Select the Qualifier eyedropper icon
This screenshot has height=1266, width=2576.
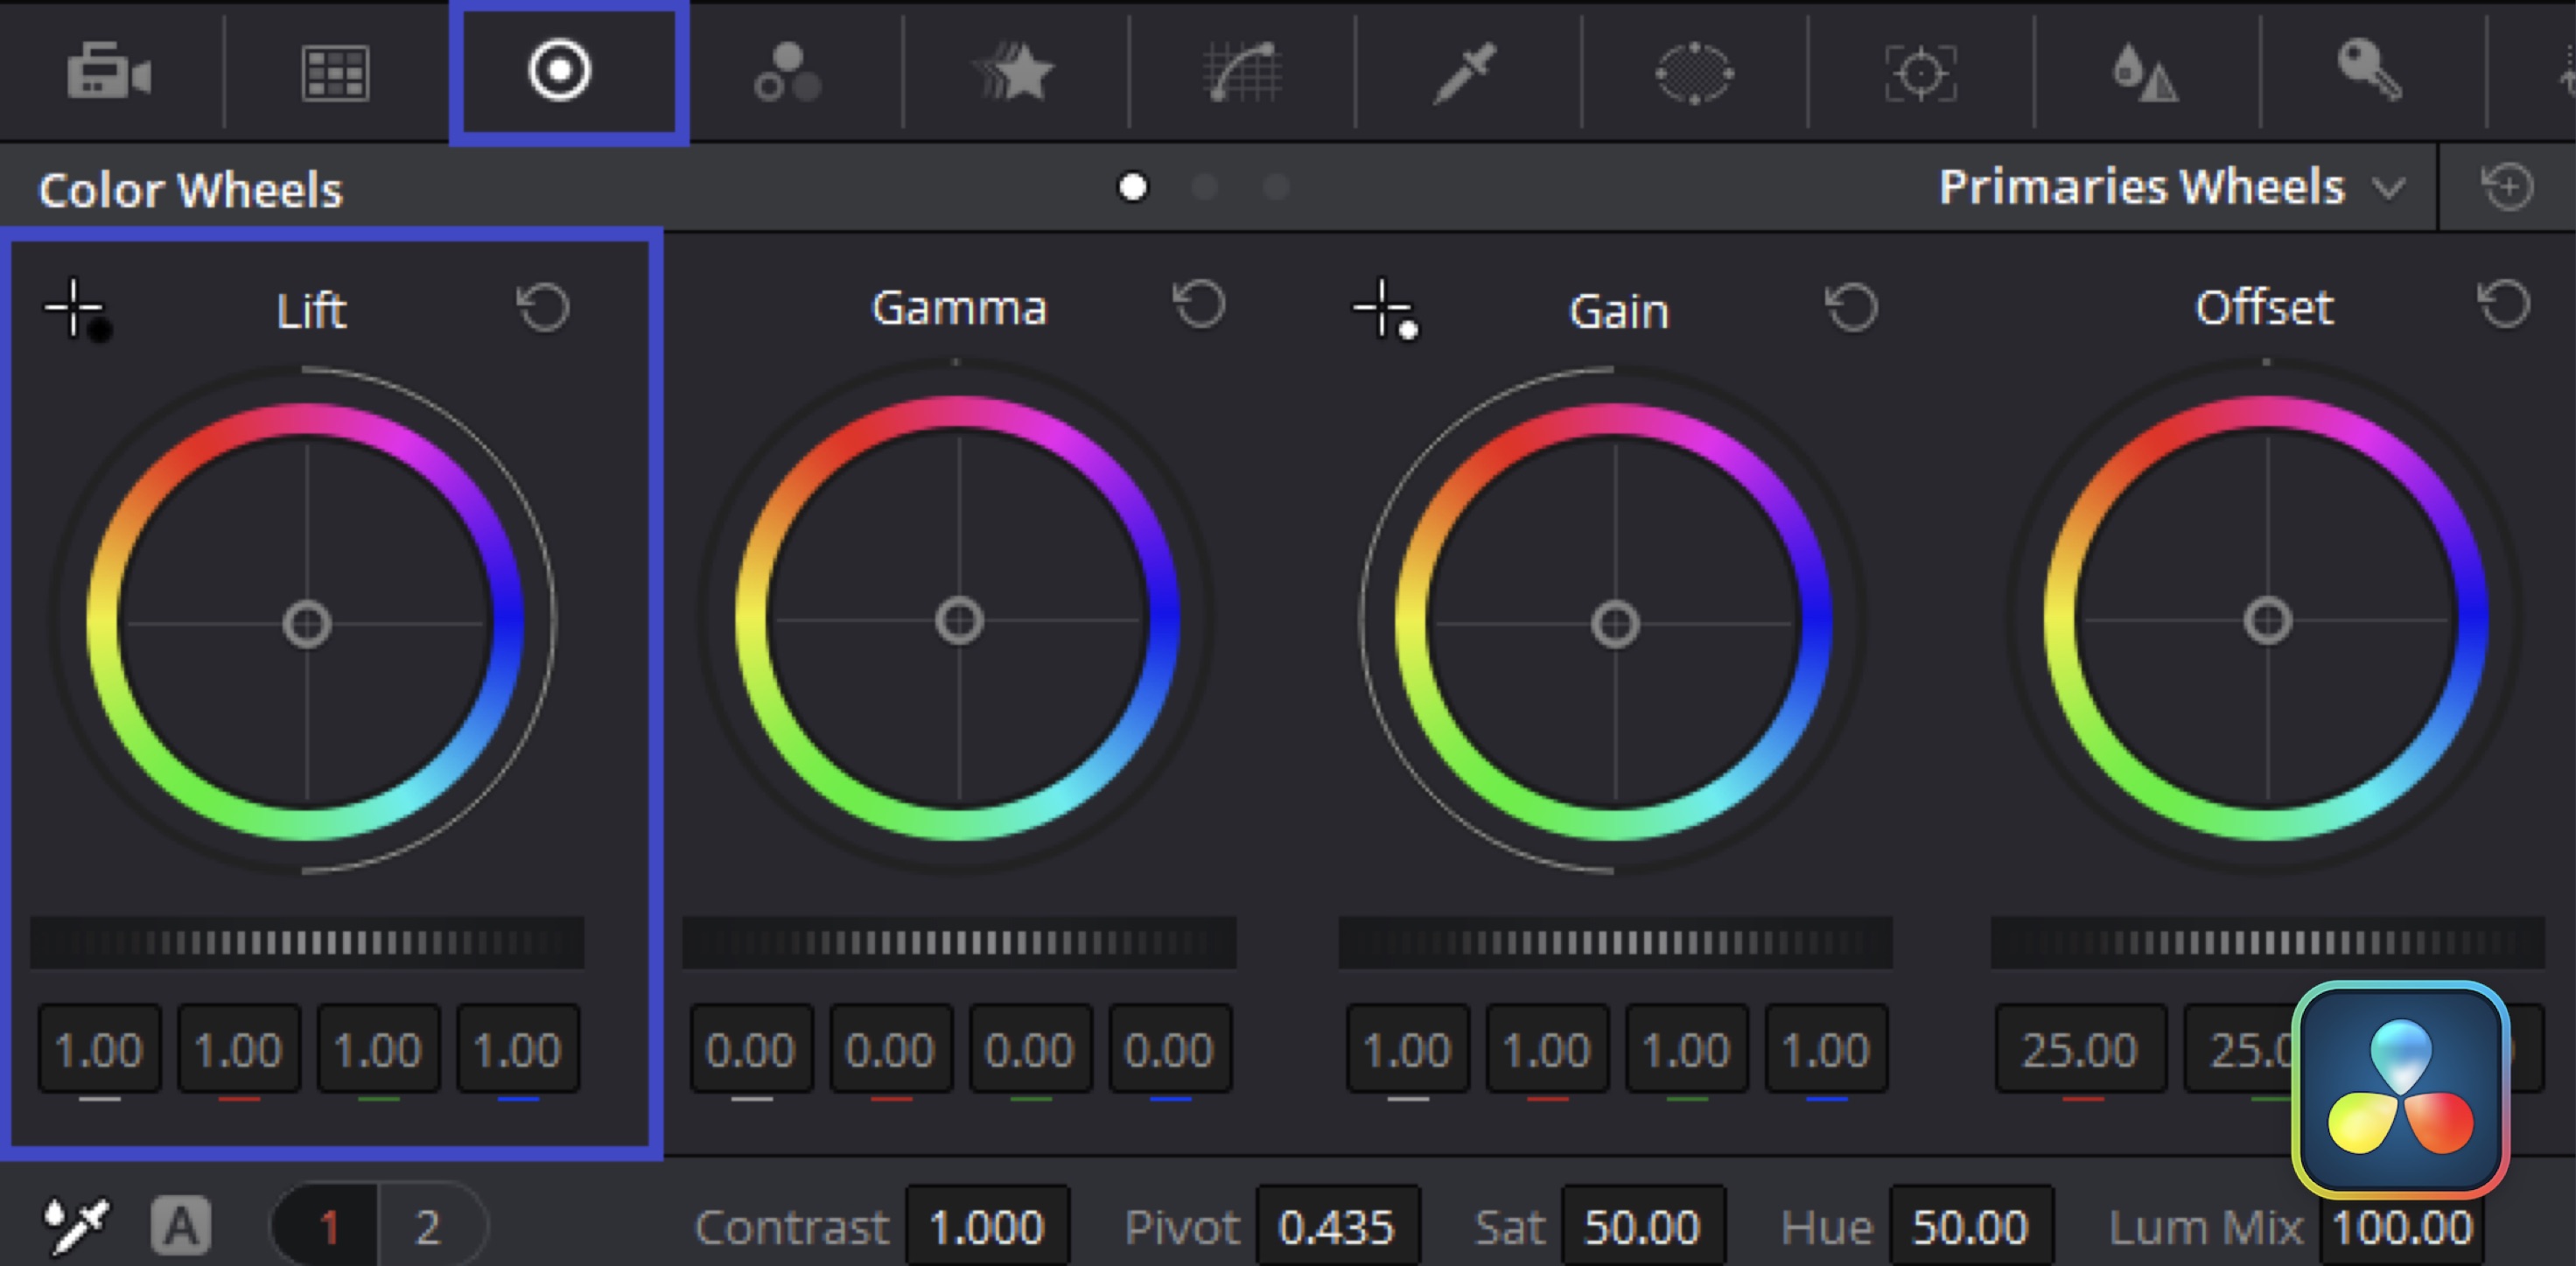1466,72
